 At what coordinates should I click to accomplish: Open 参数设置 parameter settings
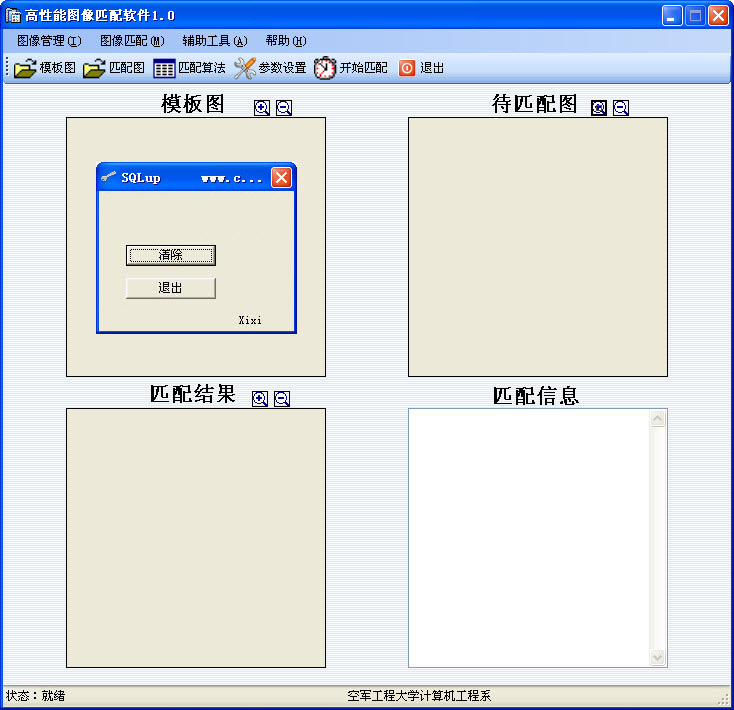270,68
